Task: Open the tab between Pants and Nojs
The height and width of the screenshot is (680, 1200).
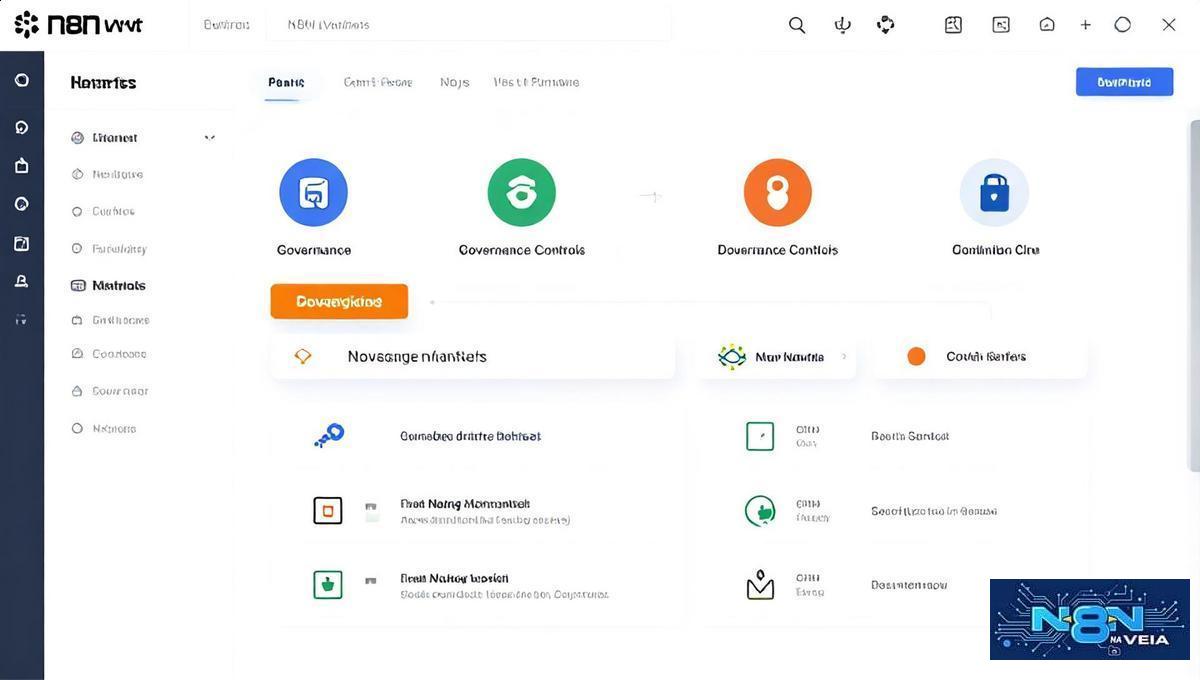Action: [378, 82]
